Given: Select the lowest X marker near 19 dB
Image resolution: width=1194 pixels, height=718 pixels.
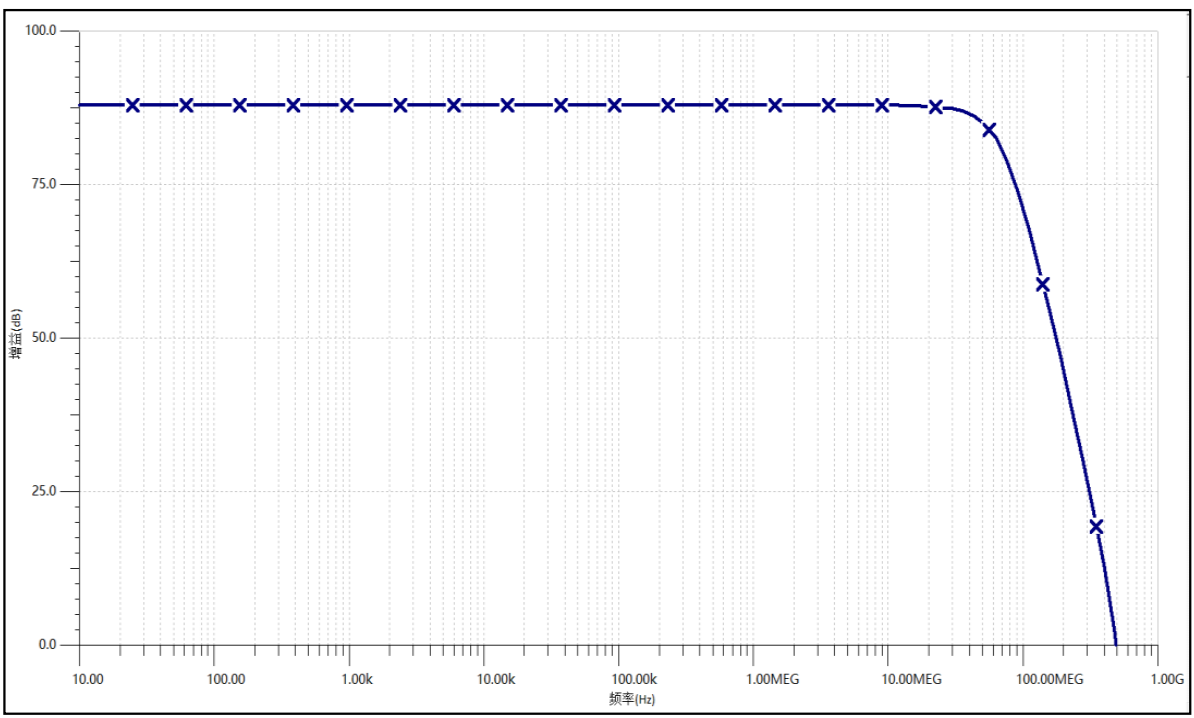Looking at the screenshot, I should point(1096,527).
